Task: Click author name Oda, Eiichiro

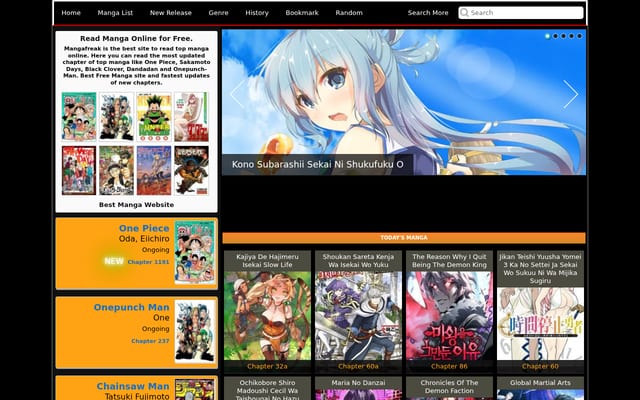Action: tap(144, 239)
